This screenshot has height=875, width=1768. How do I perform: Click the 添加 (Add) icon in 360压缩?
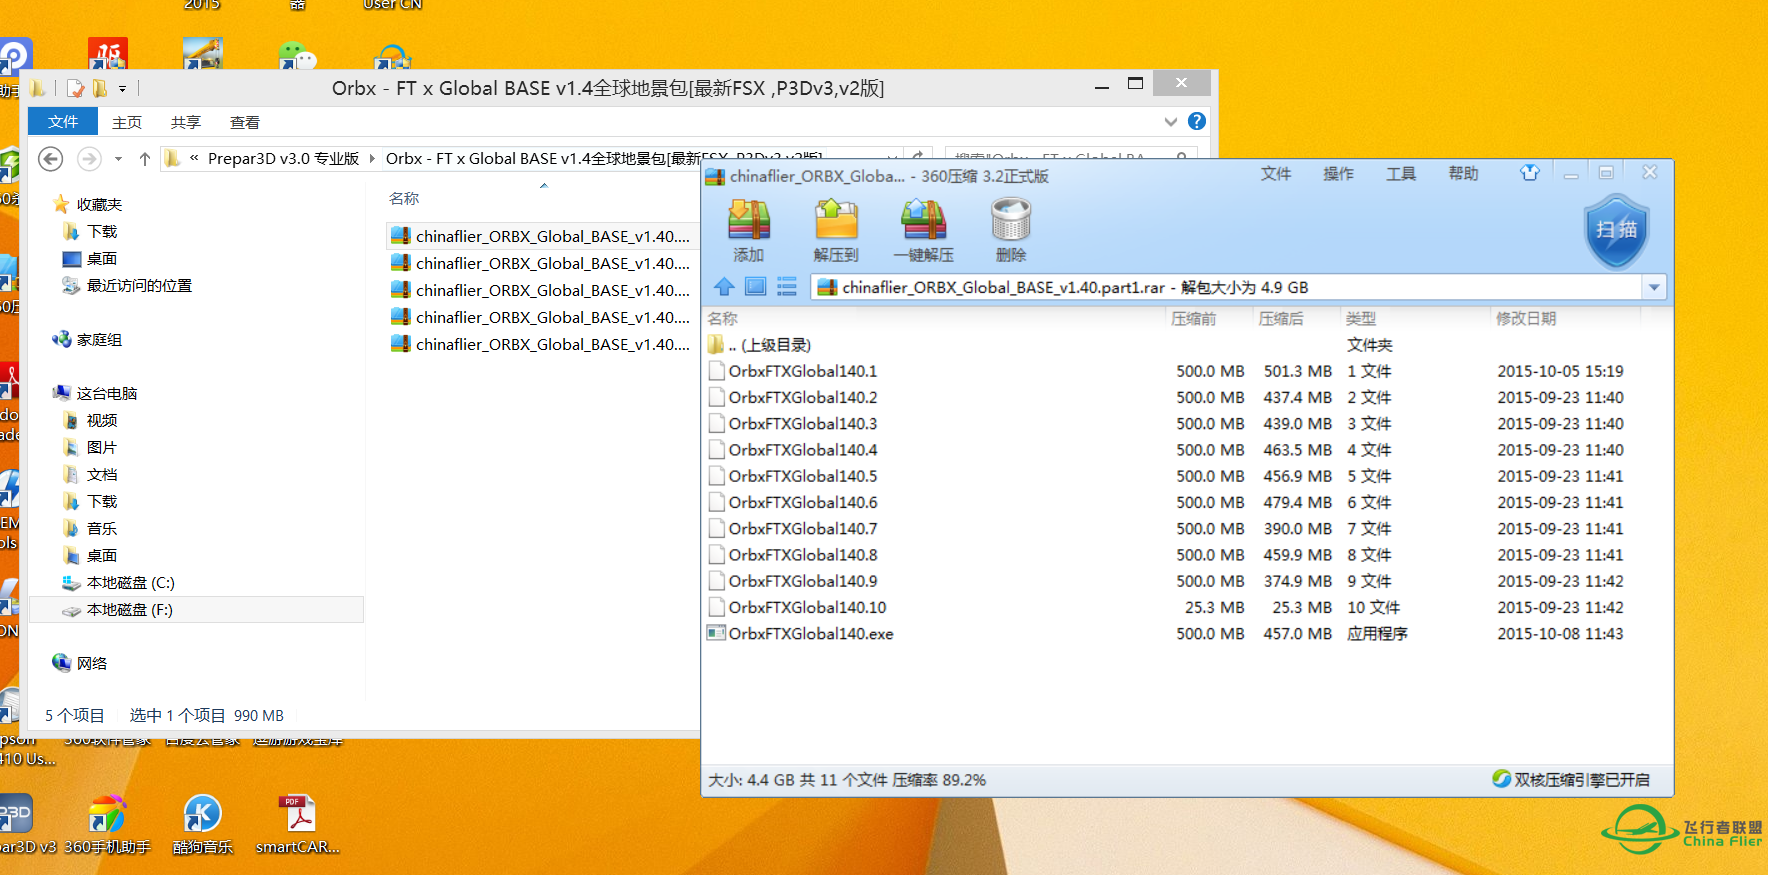tap(748, 229)
